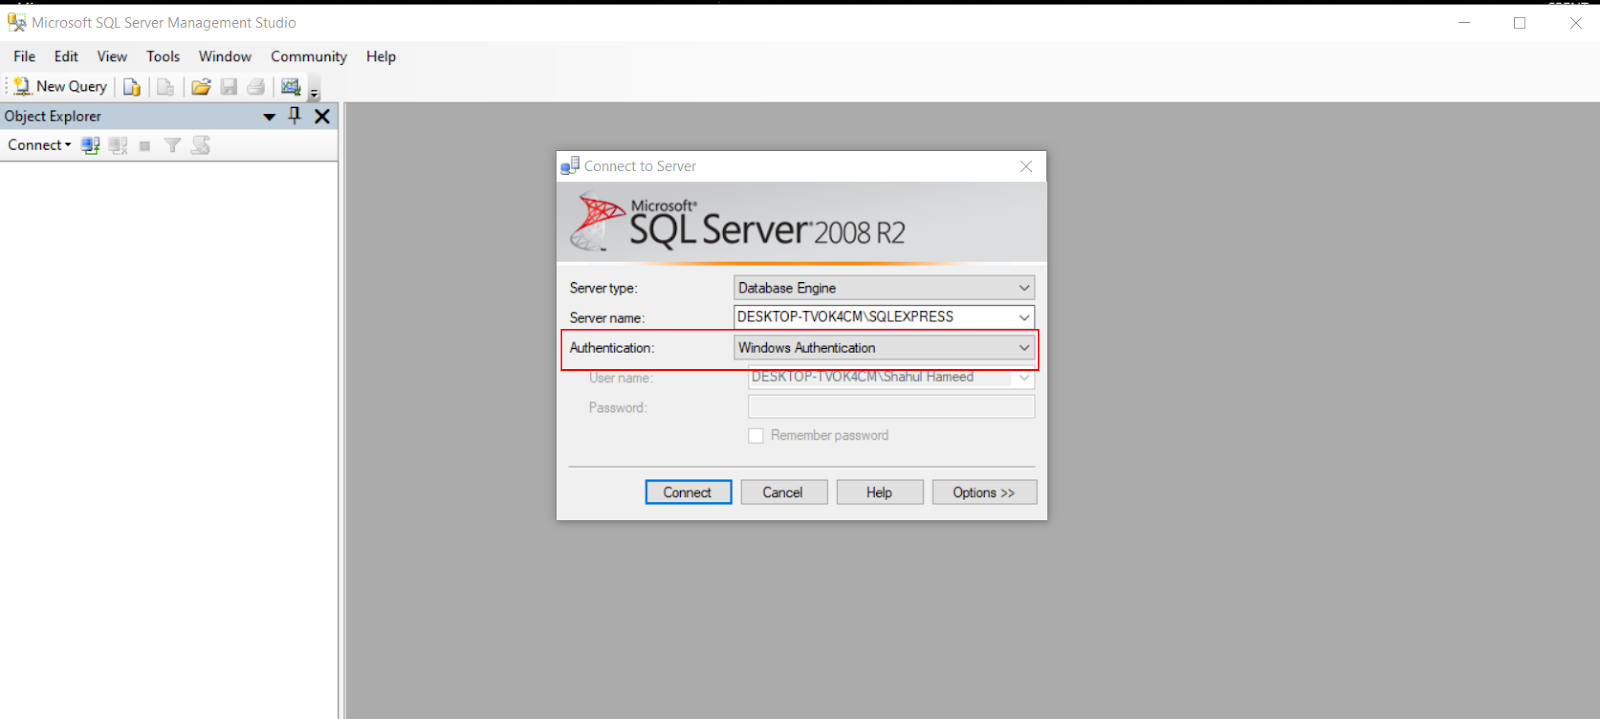1600x719 pixels.
Task: Click the Open File folder icon
Action: point(201,87)
